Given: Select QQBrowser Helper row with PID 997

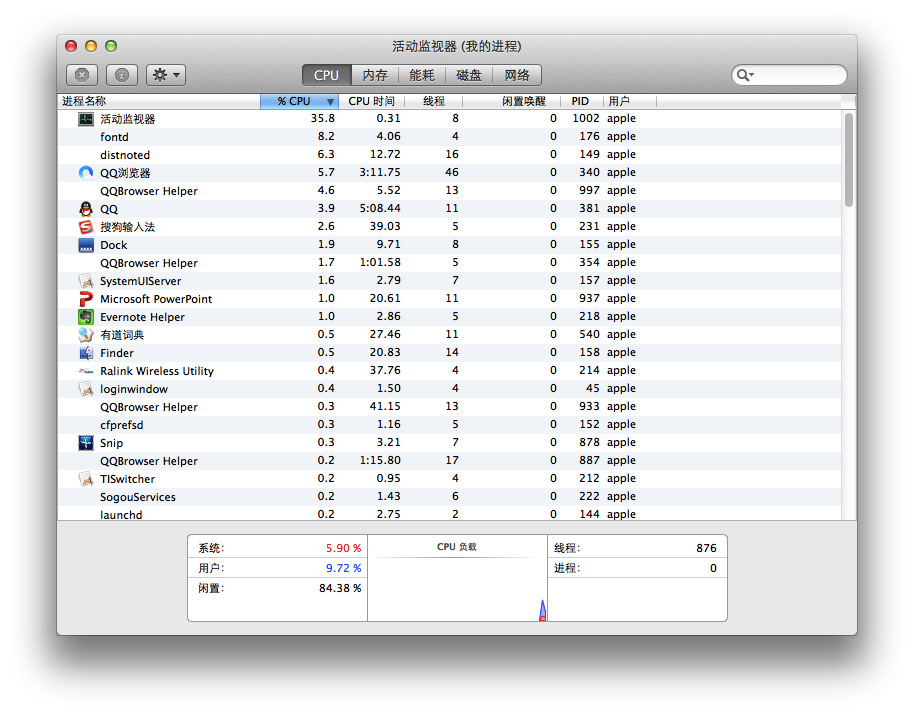Looking at the screenshot, I should pos(449,191).
